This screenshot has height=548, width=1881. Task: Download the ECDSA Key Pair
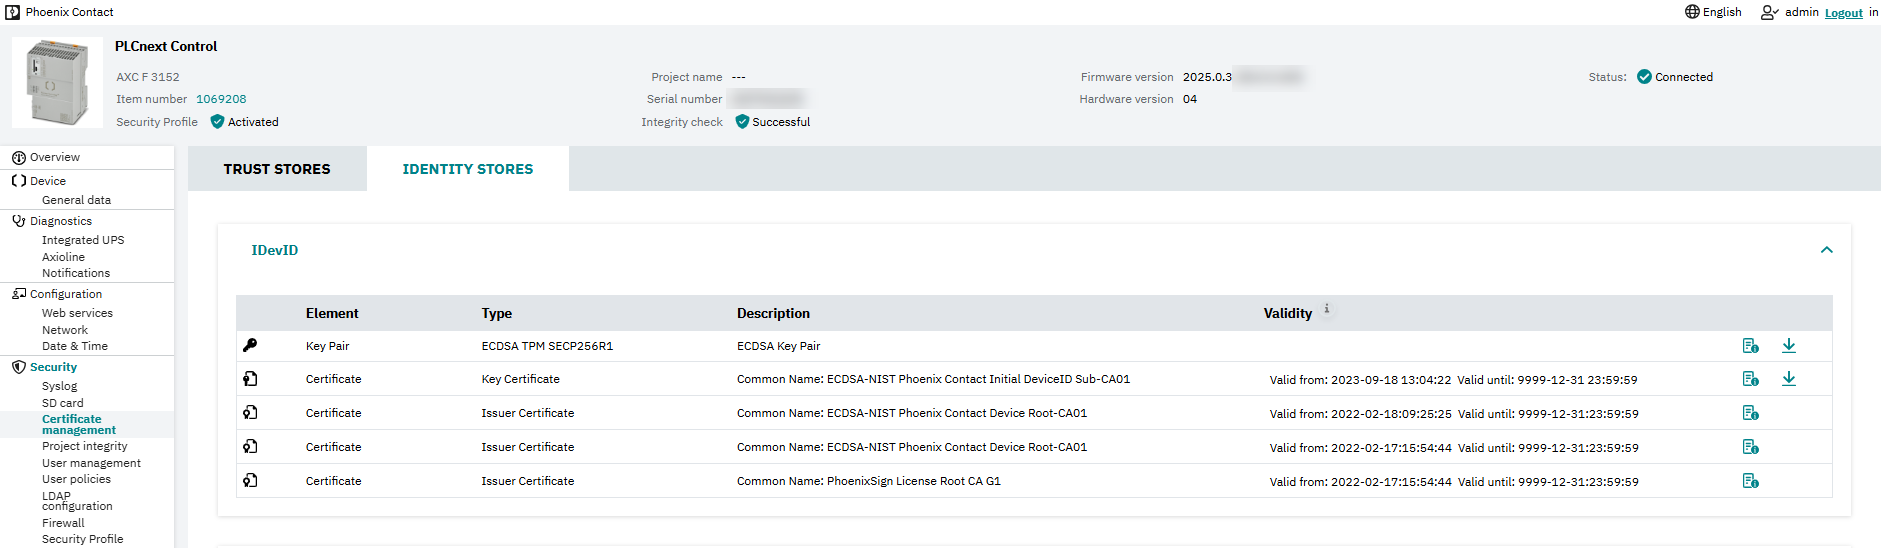pyautogui.click(x=1789, y=346)
